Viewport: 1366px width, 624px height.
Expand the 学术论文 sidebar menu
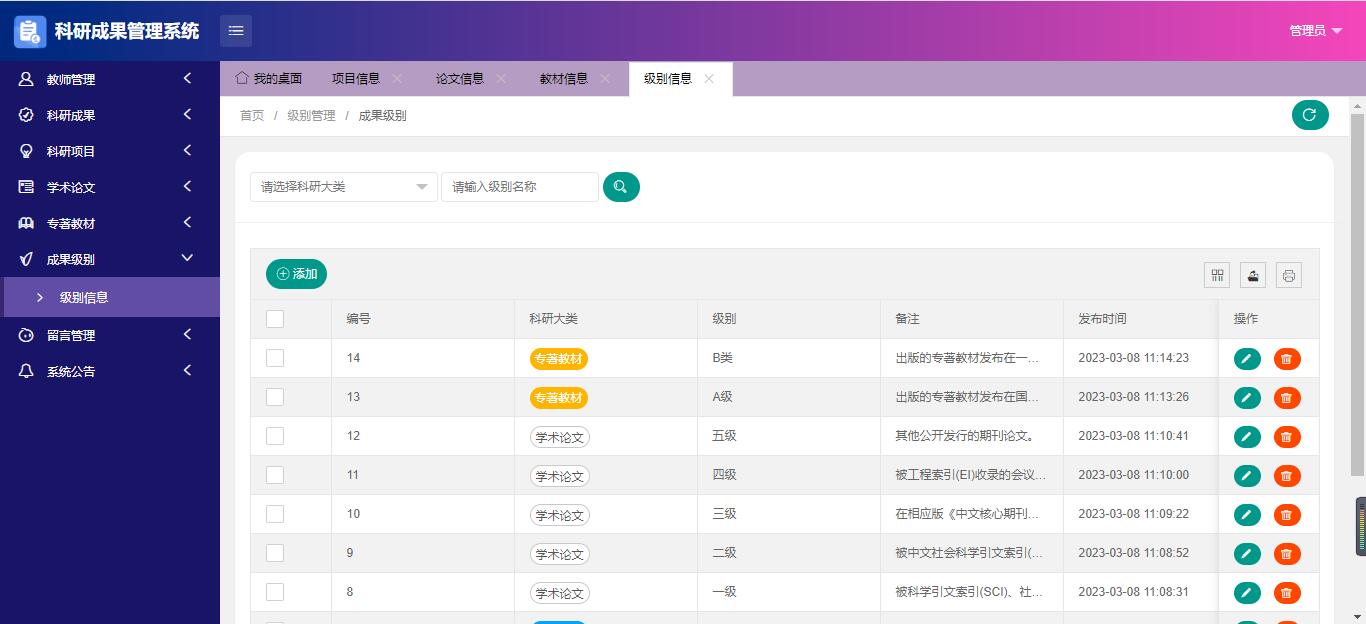[110, 187]
